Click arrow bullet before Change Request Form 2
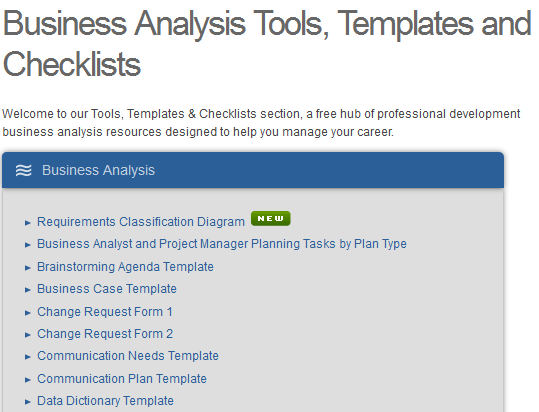Screen dimensions: 539x412 pos(28,335)
